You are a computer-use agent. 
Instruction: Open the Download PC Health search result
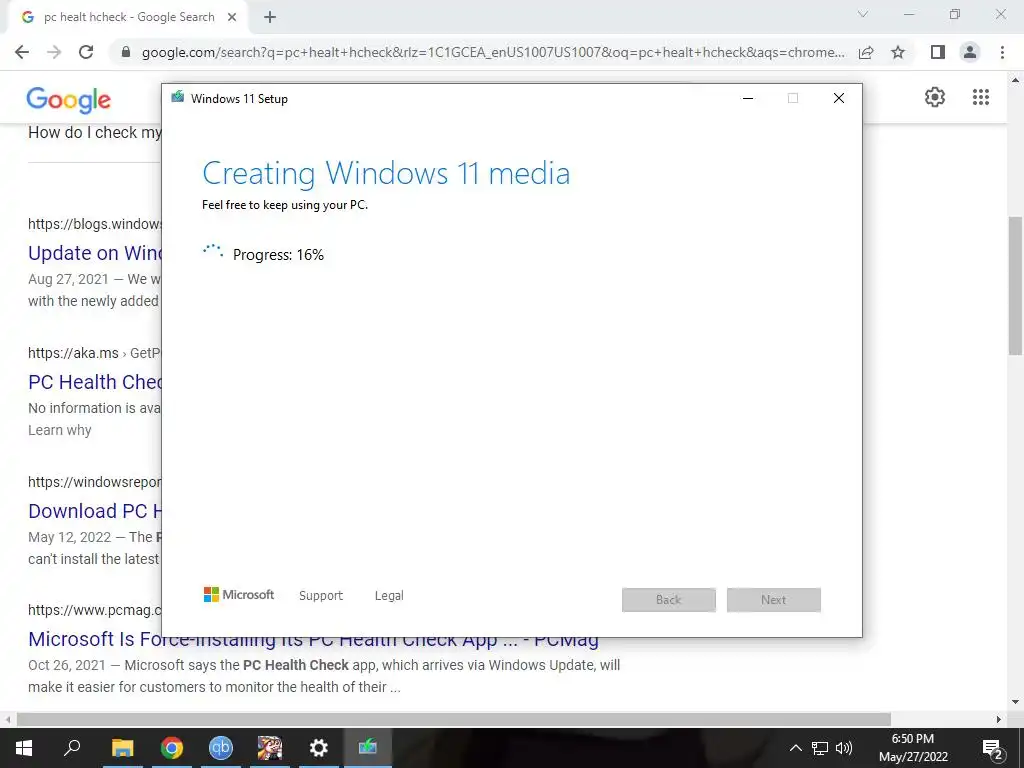click(95, 511)
